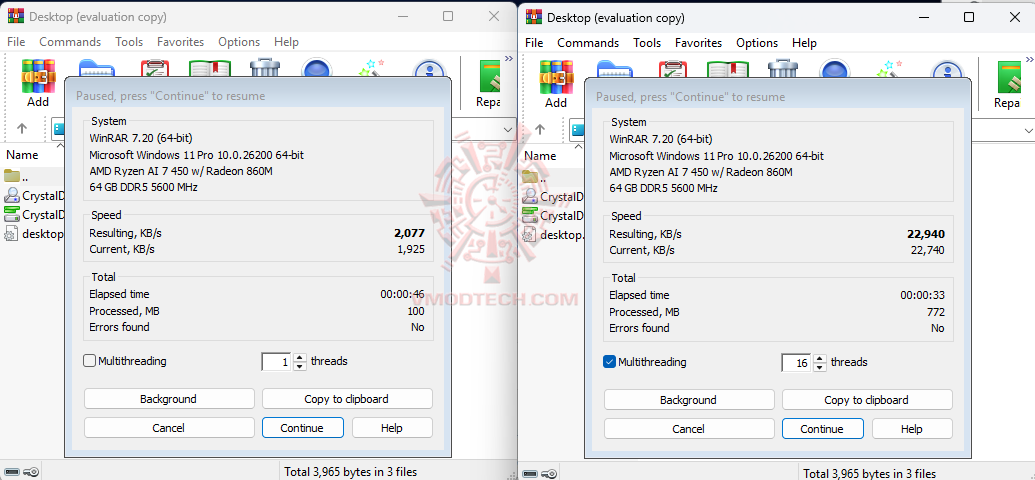Open the View book icon in right window
This screenshot has width=1035, height=480.
tap(728, 69)
